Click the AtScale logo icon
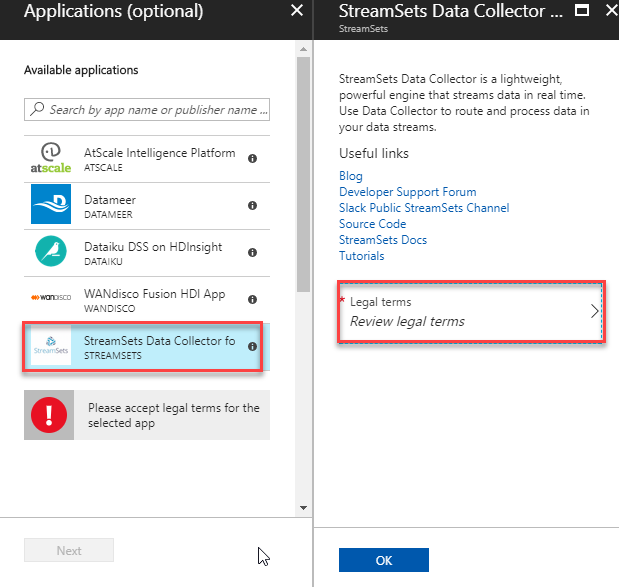Viewport: 619px width, 587px height. (50, 158)
